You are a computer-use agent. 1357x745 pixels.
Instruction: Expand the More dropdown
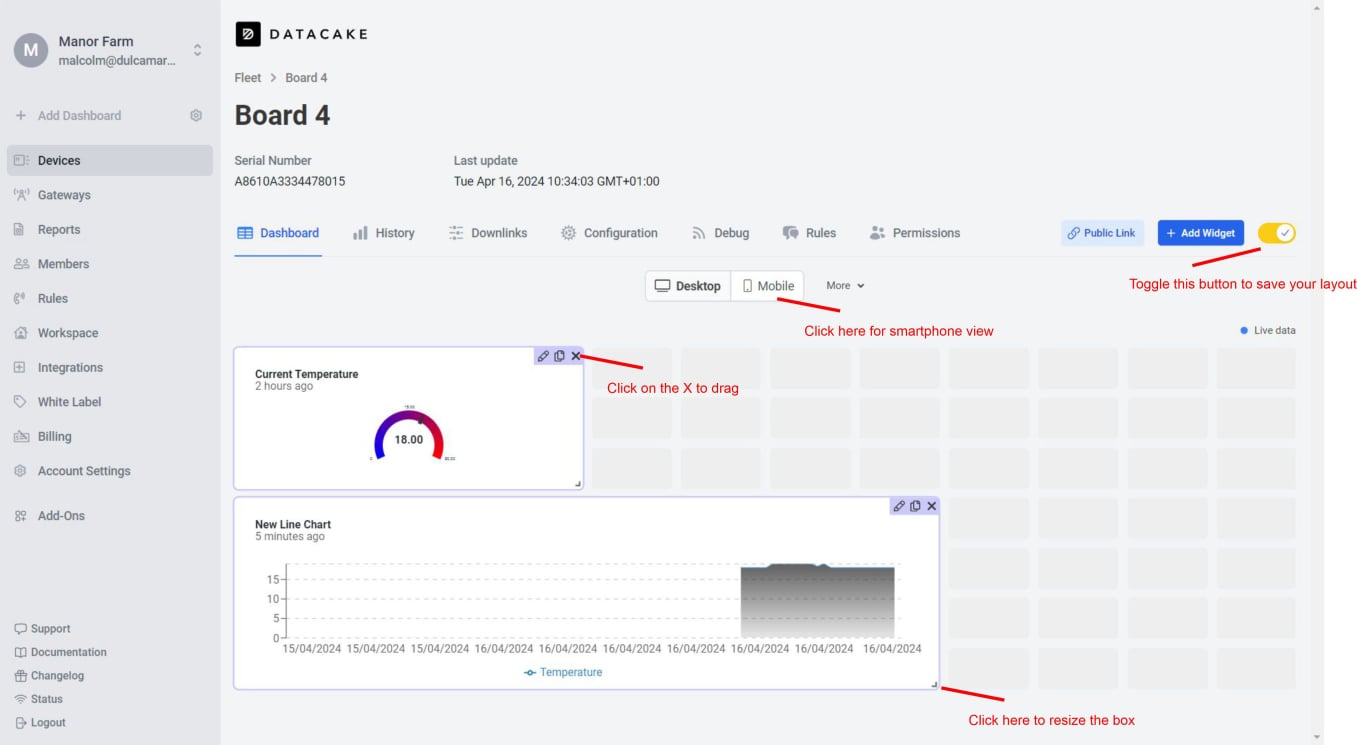pos(845,286)
